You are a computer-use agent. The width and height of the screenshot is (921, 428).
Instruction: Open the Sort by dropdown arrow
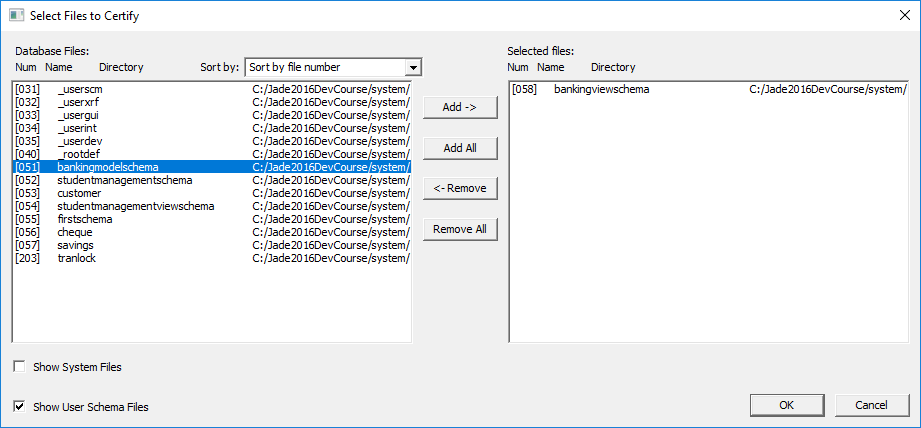pyautogui.click(x=412, y=68)
